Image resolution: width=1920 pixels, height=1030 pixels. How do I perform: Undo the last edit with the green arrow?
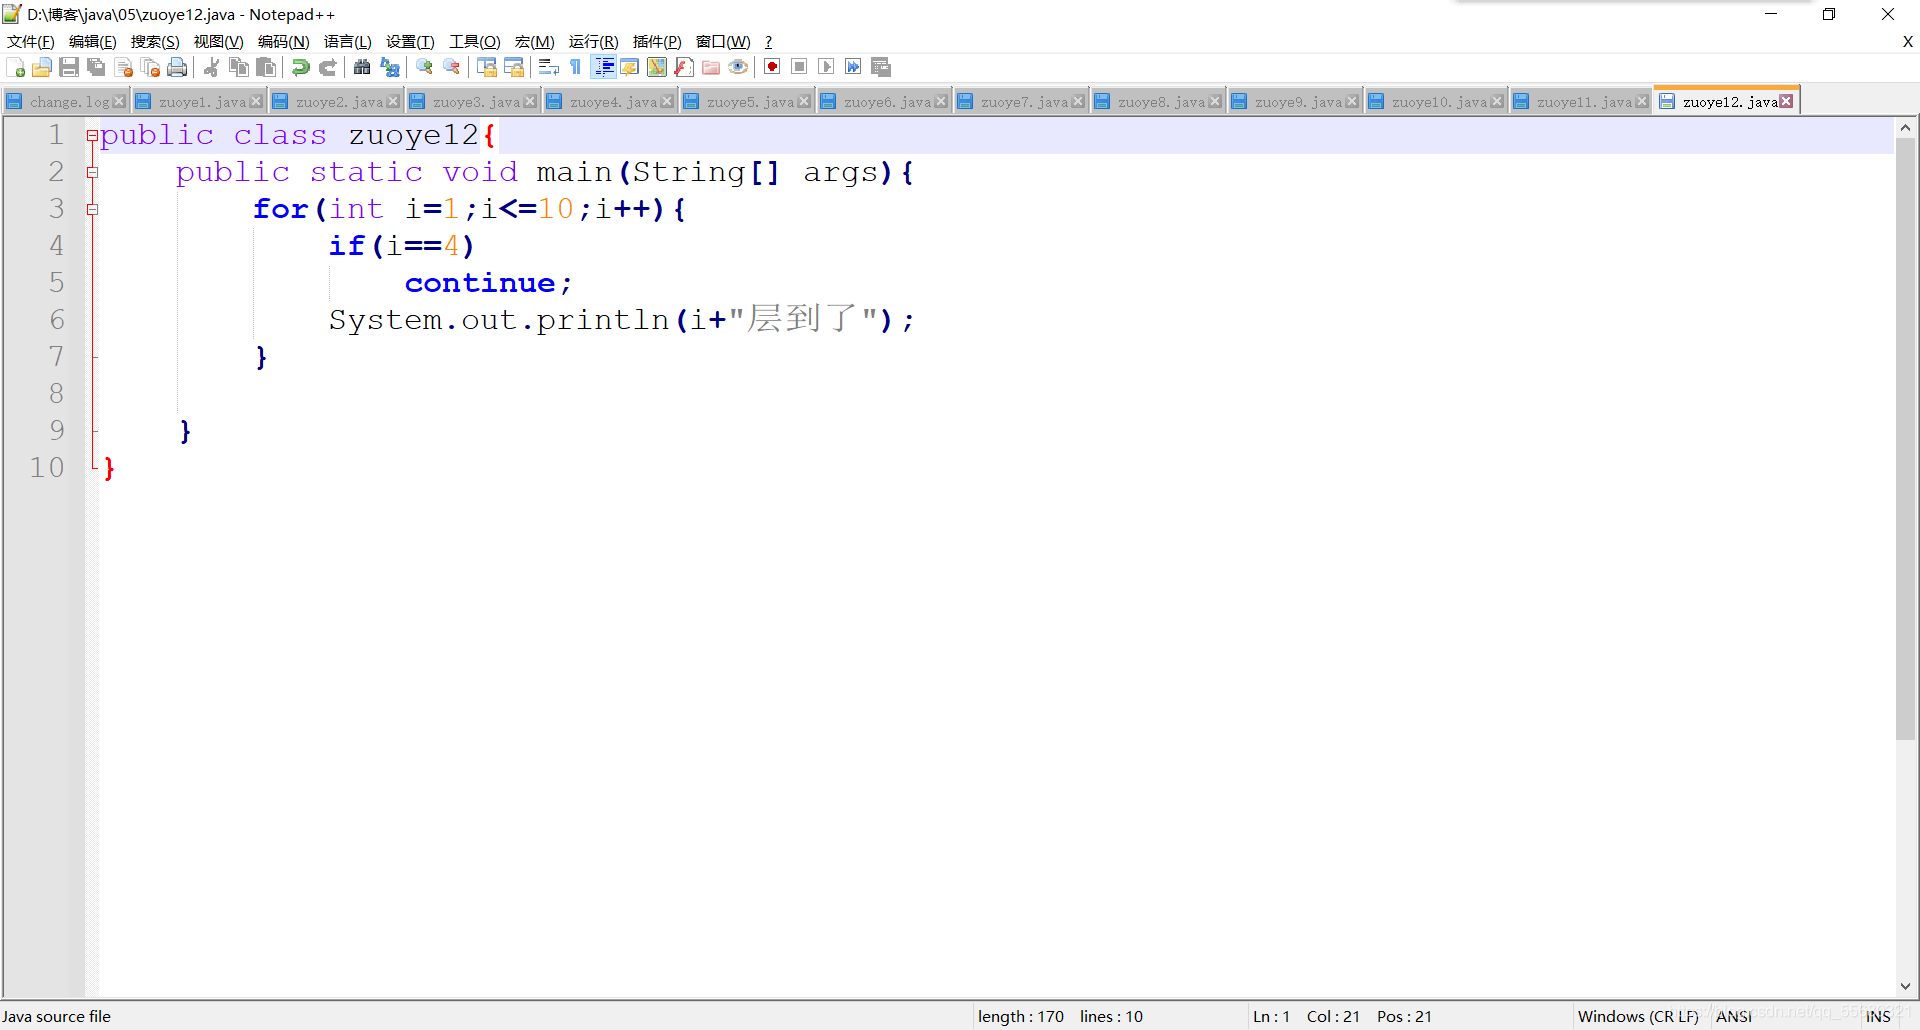pyautogui.click(x=300, y=67)
